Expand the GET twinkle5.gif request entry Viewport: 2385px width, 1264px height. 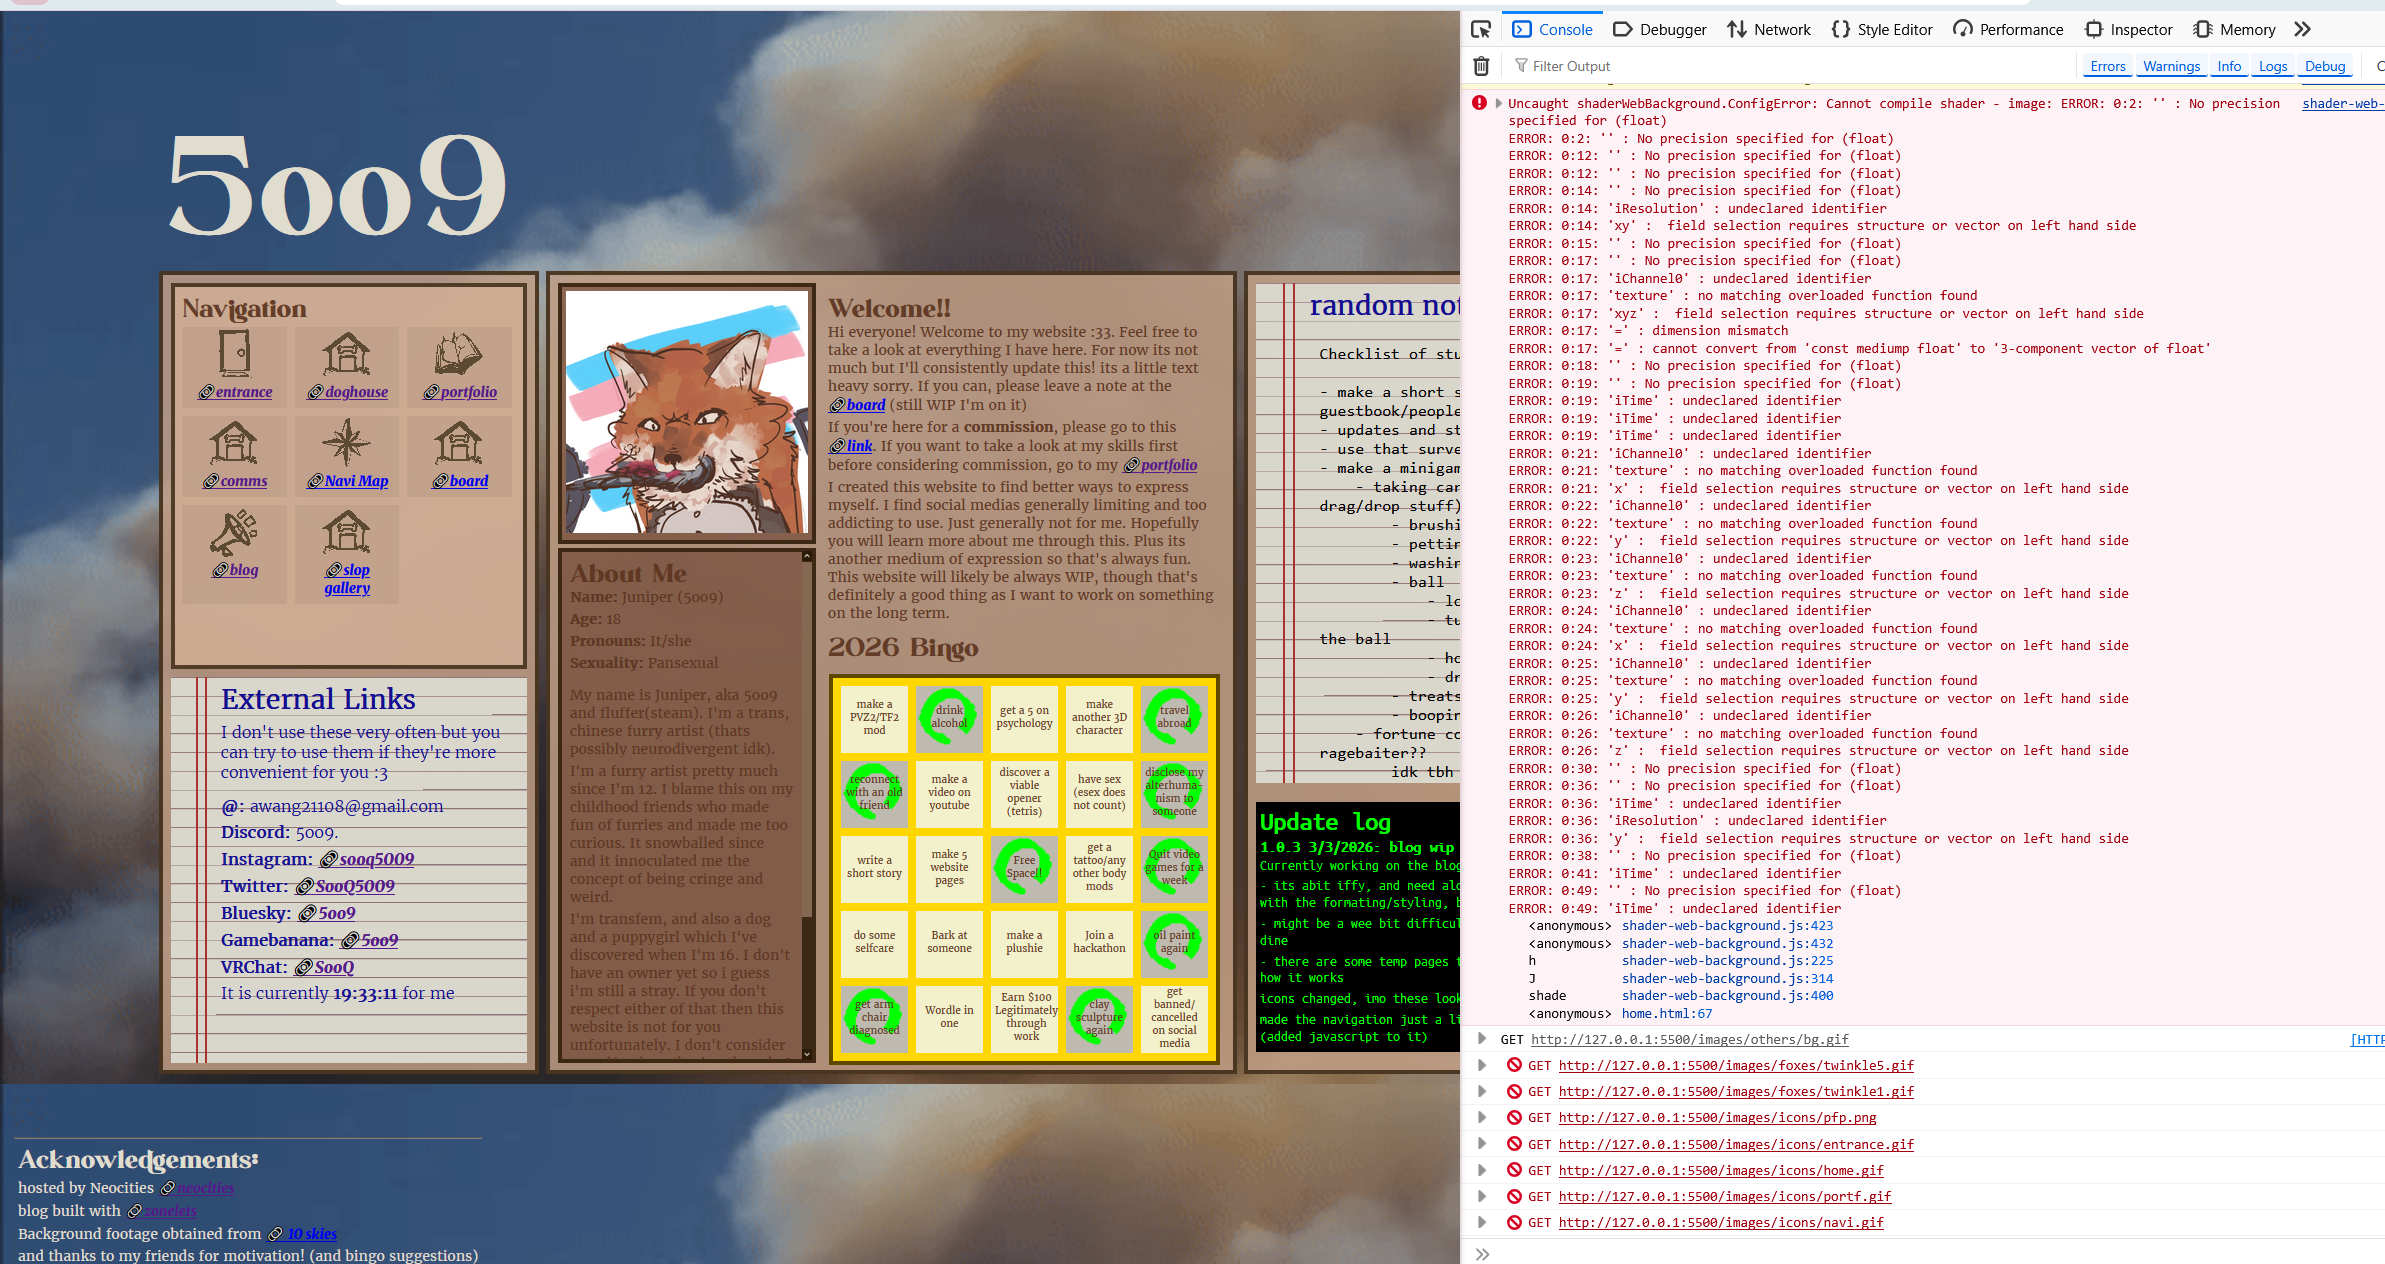pyautogui.click(x=1482, y=1065)
